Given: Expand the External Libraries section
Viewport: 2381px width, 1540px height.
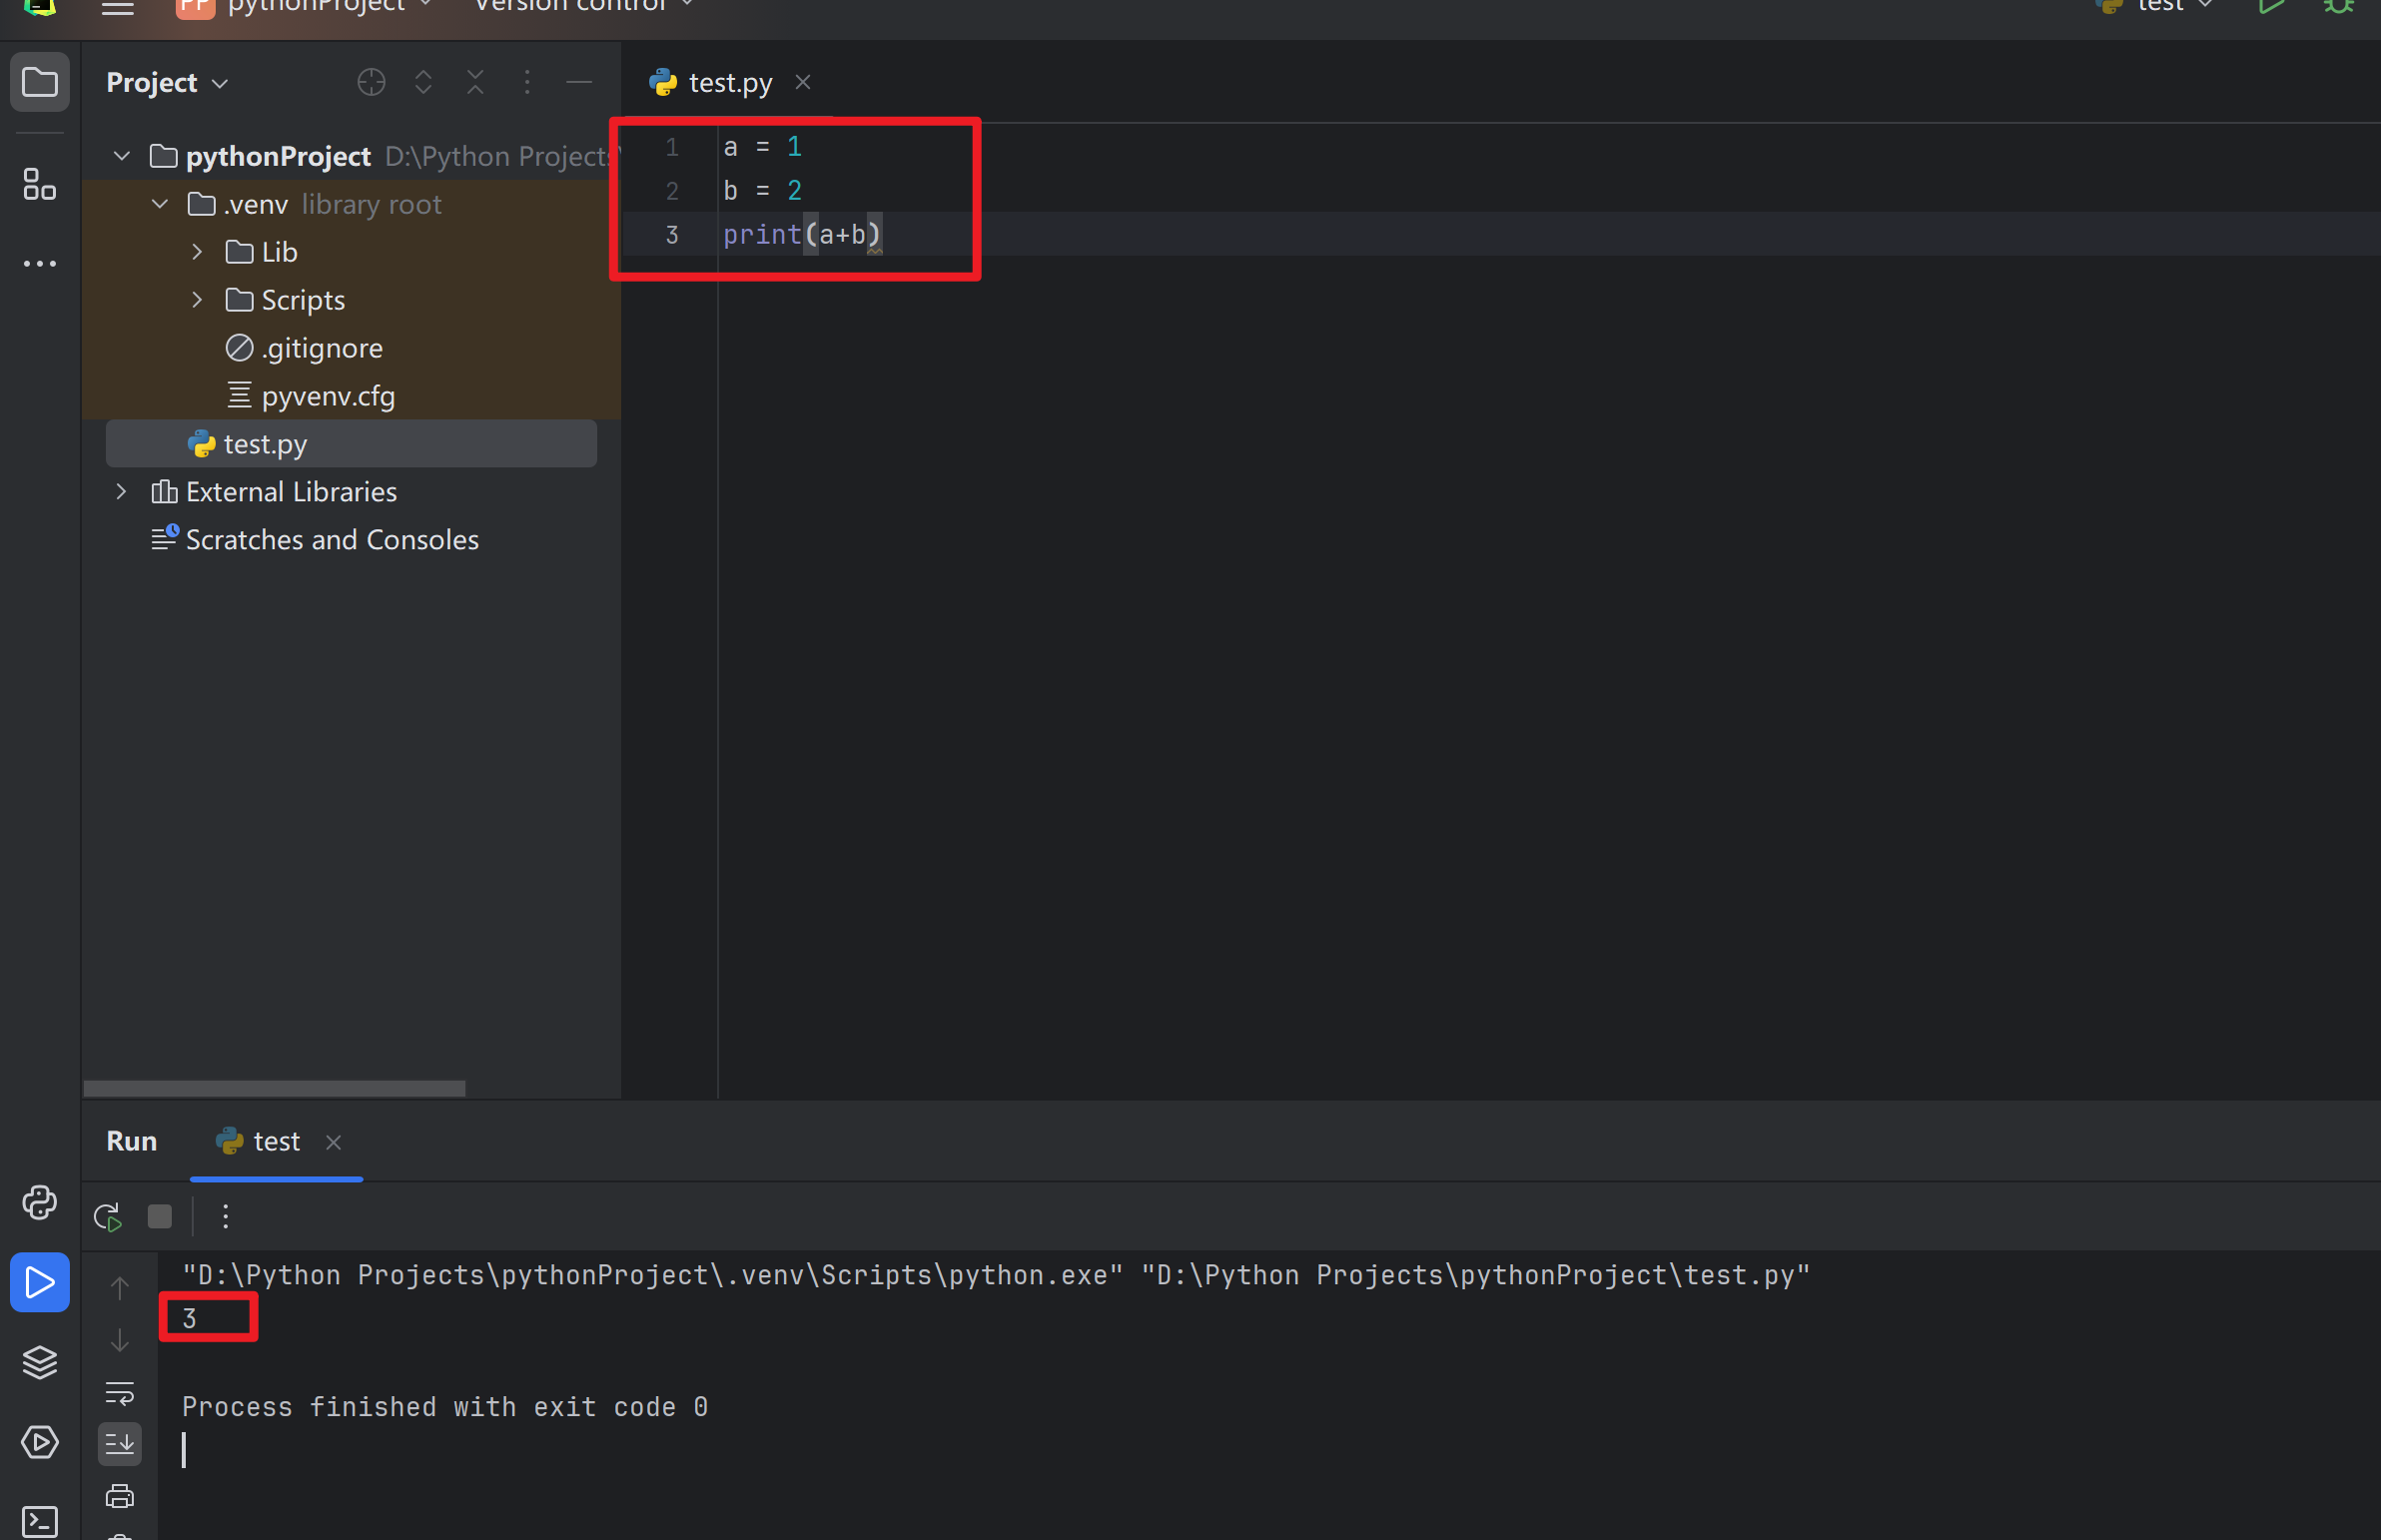Looking at the screenshot, I should click(x=120, y=491).
